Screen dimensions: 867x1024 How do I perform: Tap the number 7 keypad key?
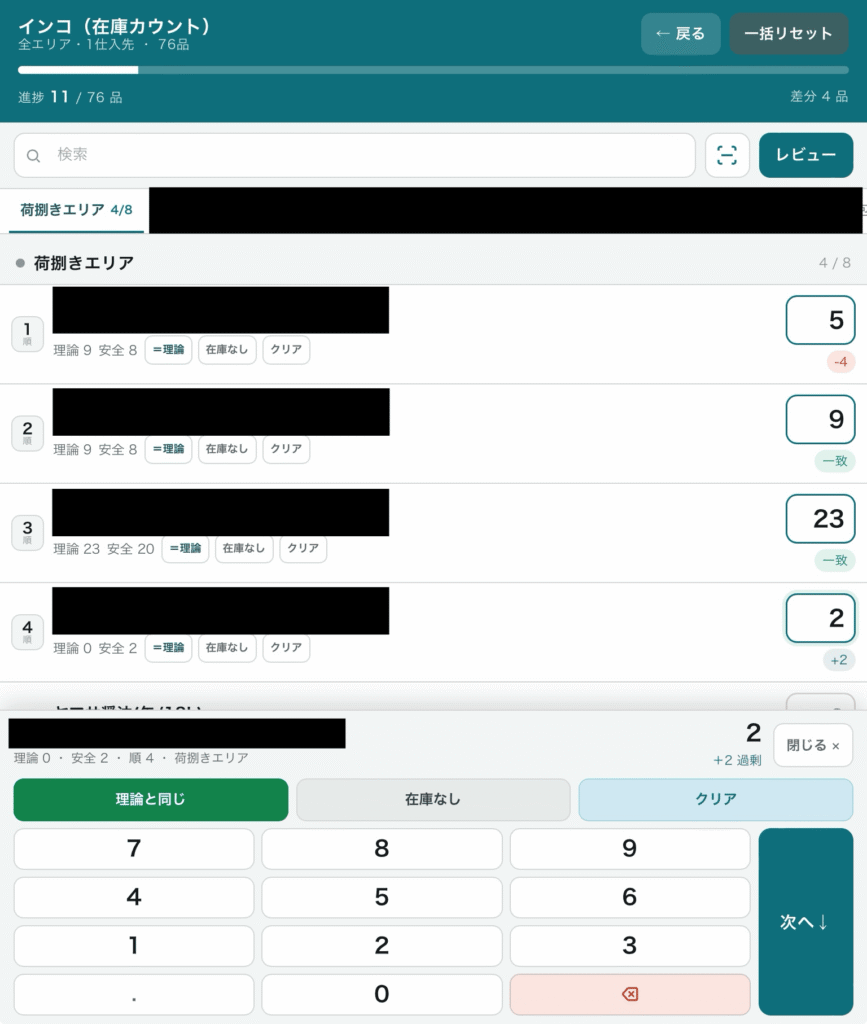point(134,848)
